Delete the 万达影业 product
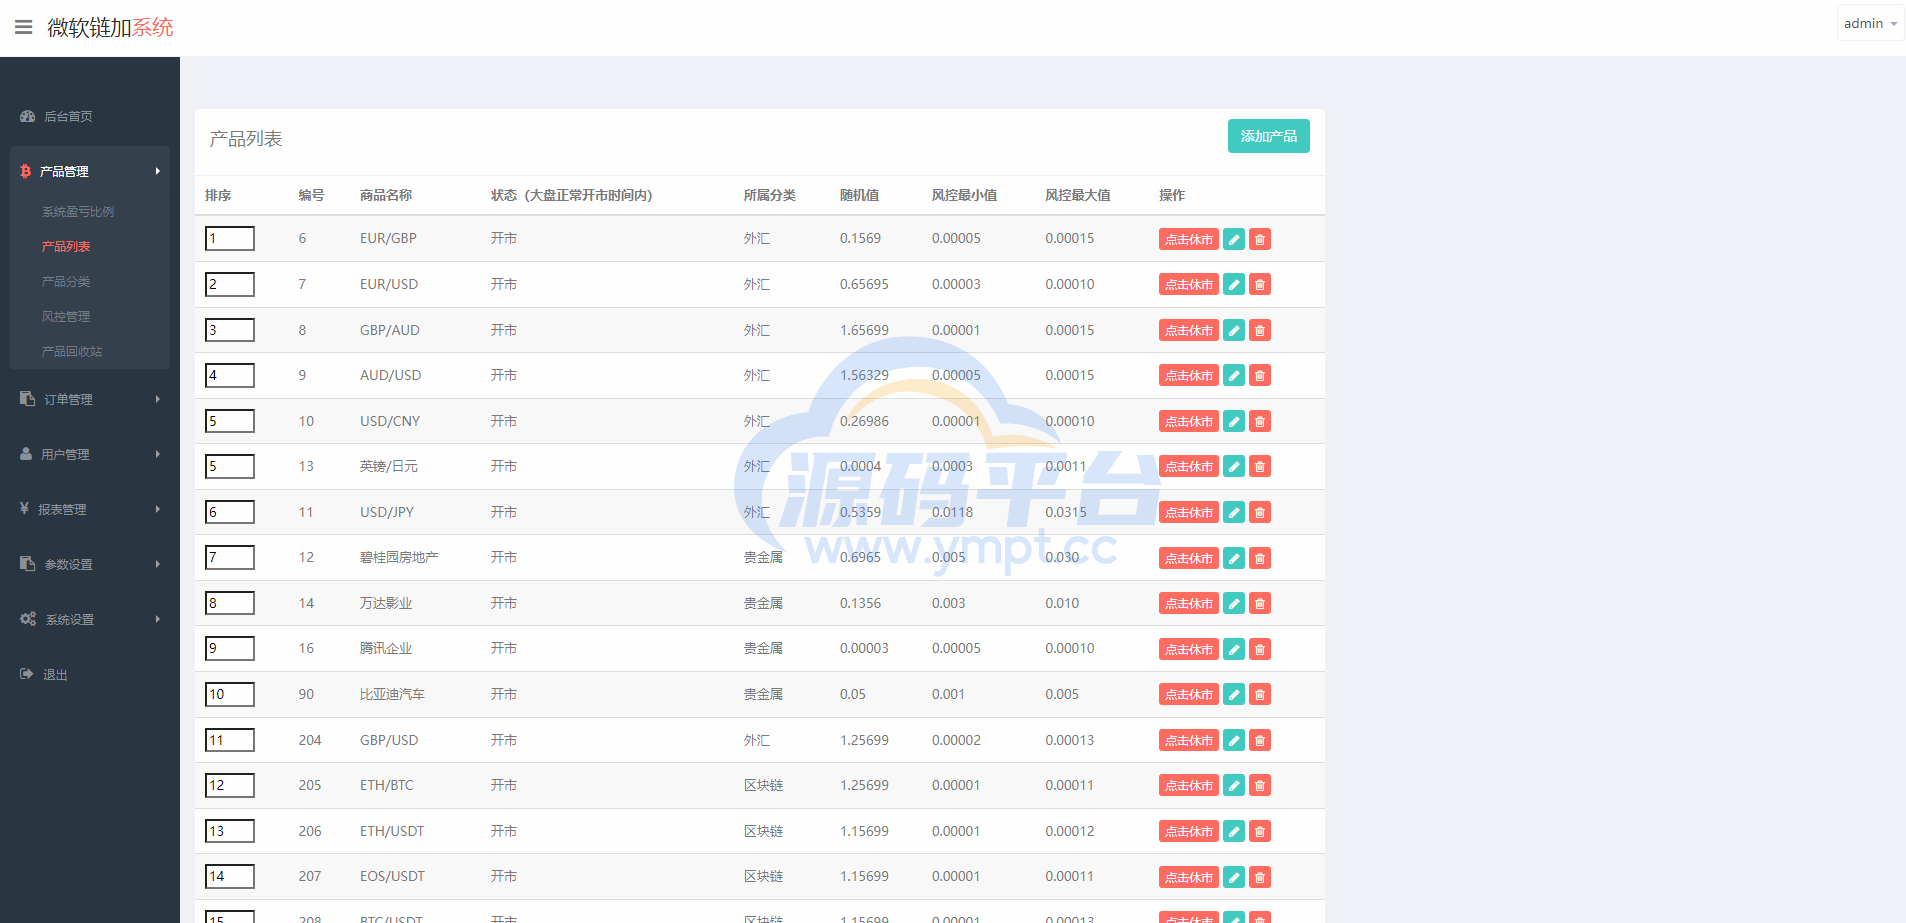The image size is (1906, 923). (1260, 603)
